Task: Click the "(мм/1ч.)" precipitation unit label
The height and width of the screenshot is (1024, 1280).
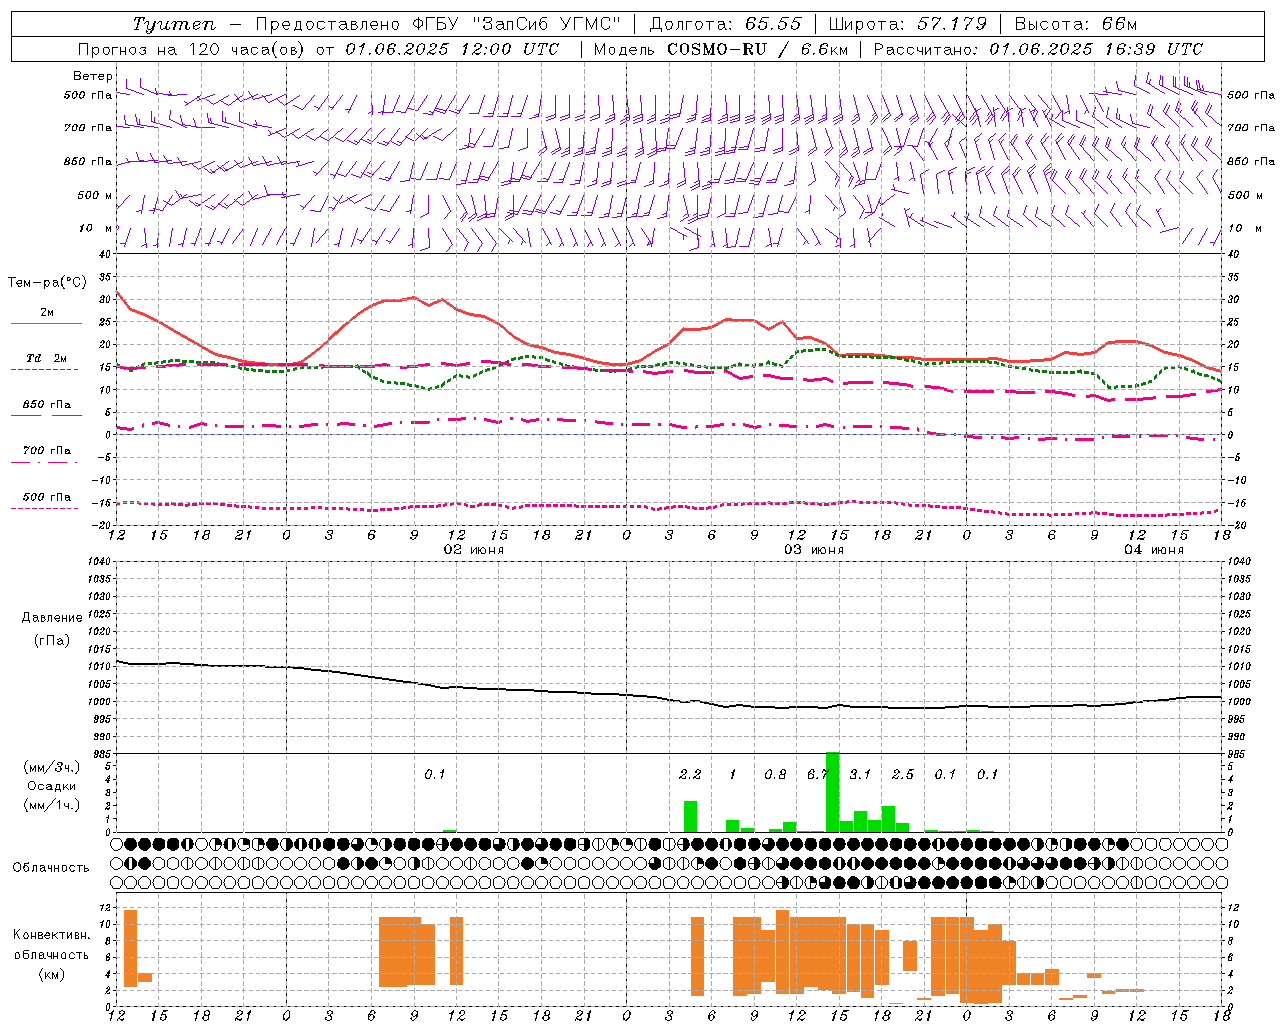Action: [52, 805]
